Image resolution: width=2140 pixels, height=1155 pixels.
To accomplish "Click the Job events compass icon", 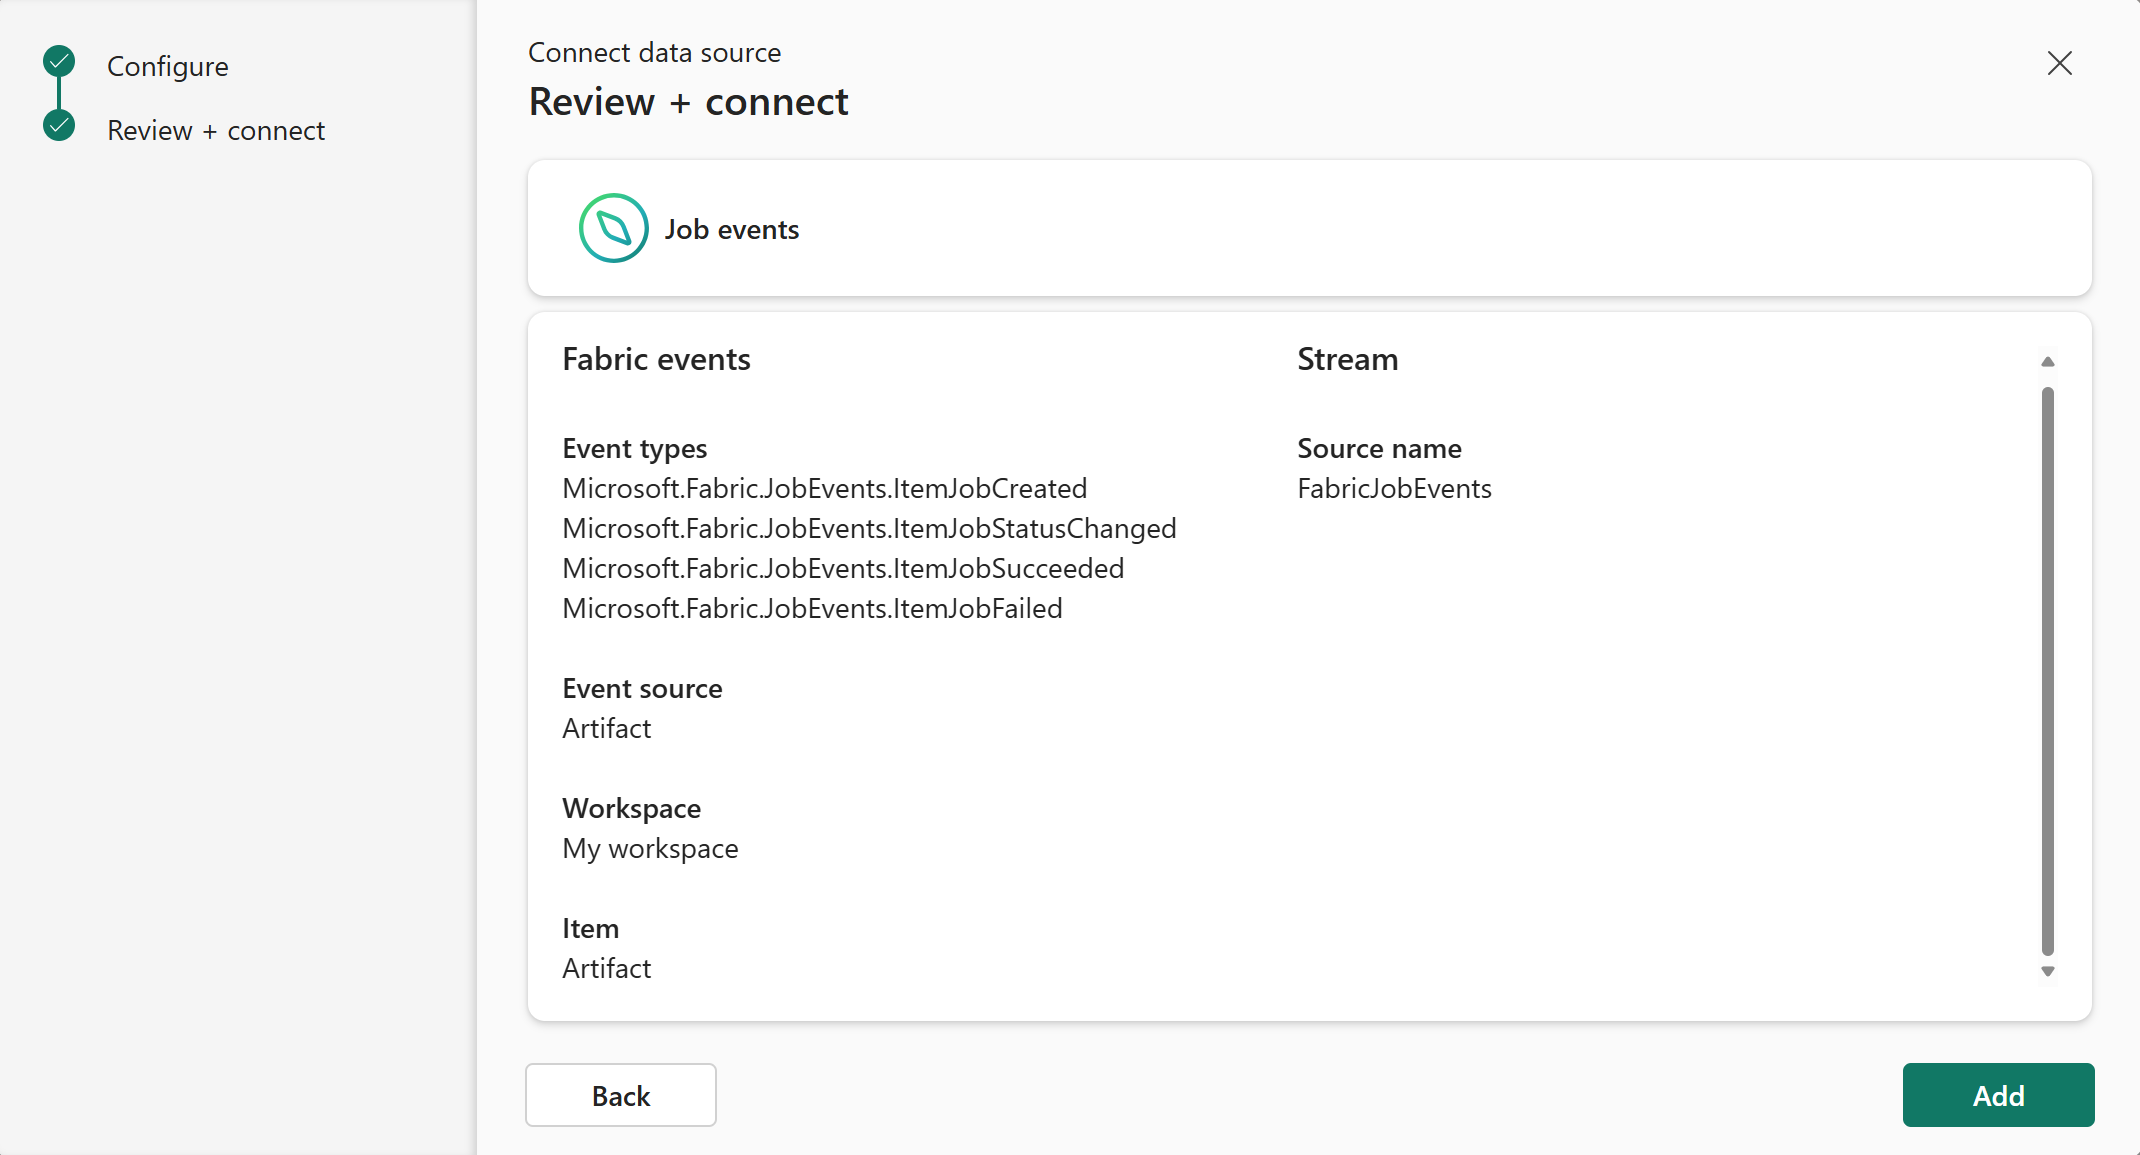I will [613, 228].
